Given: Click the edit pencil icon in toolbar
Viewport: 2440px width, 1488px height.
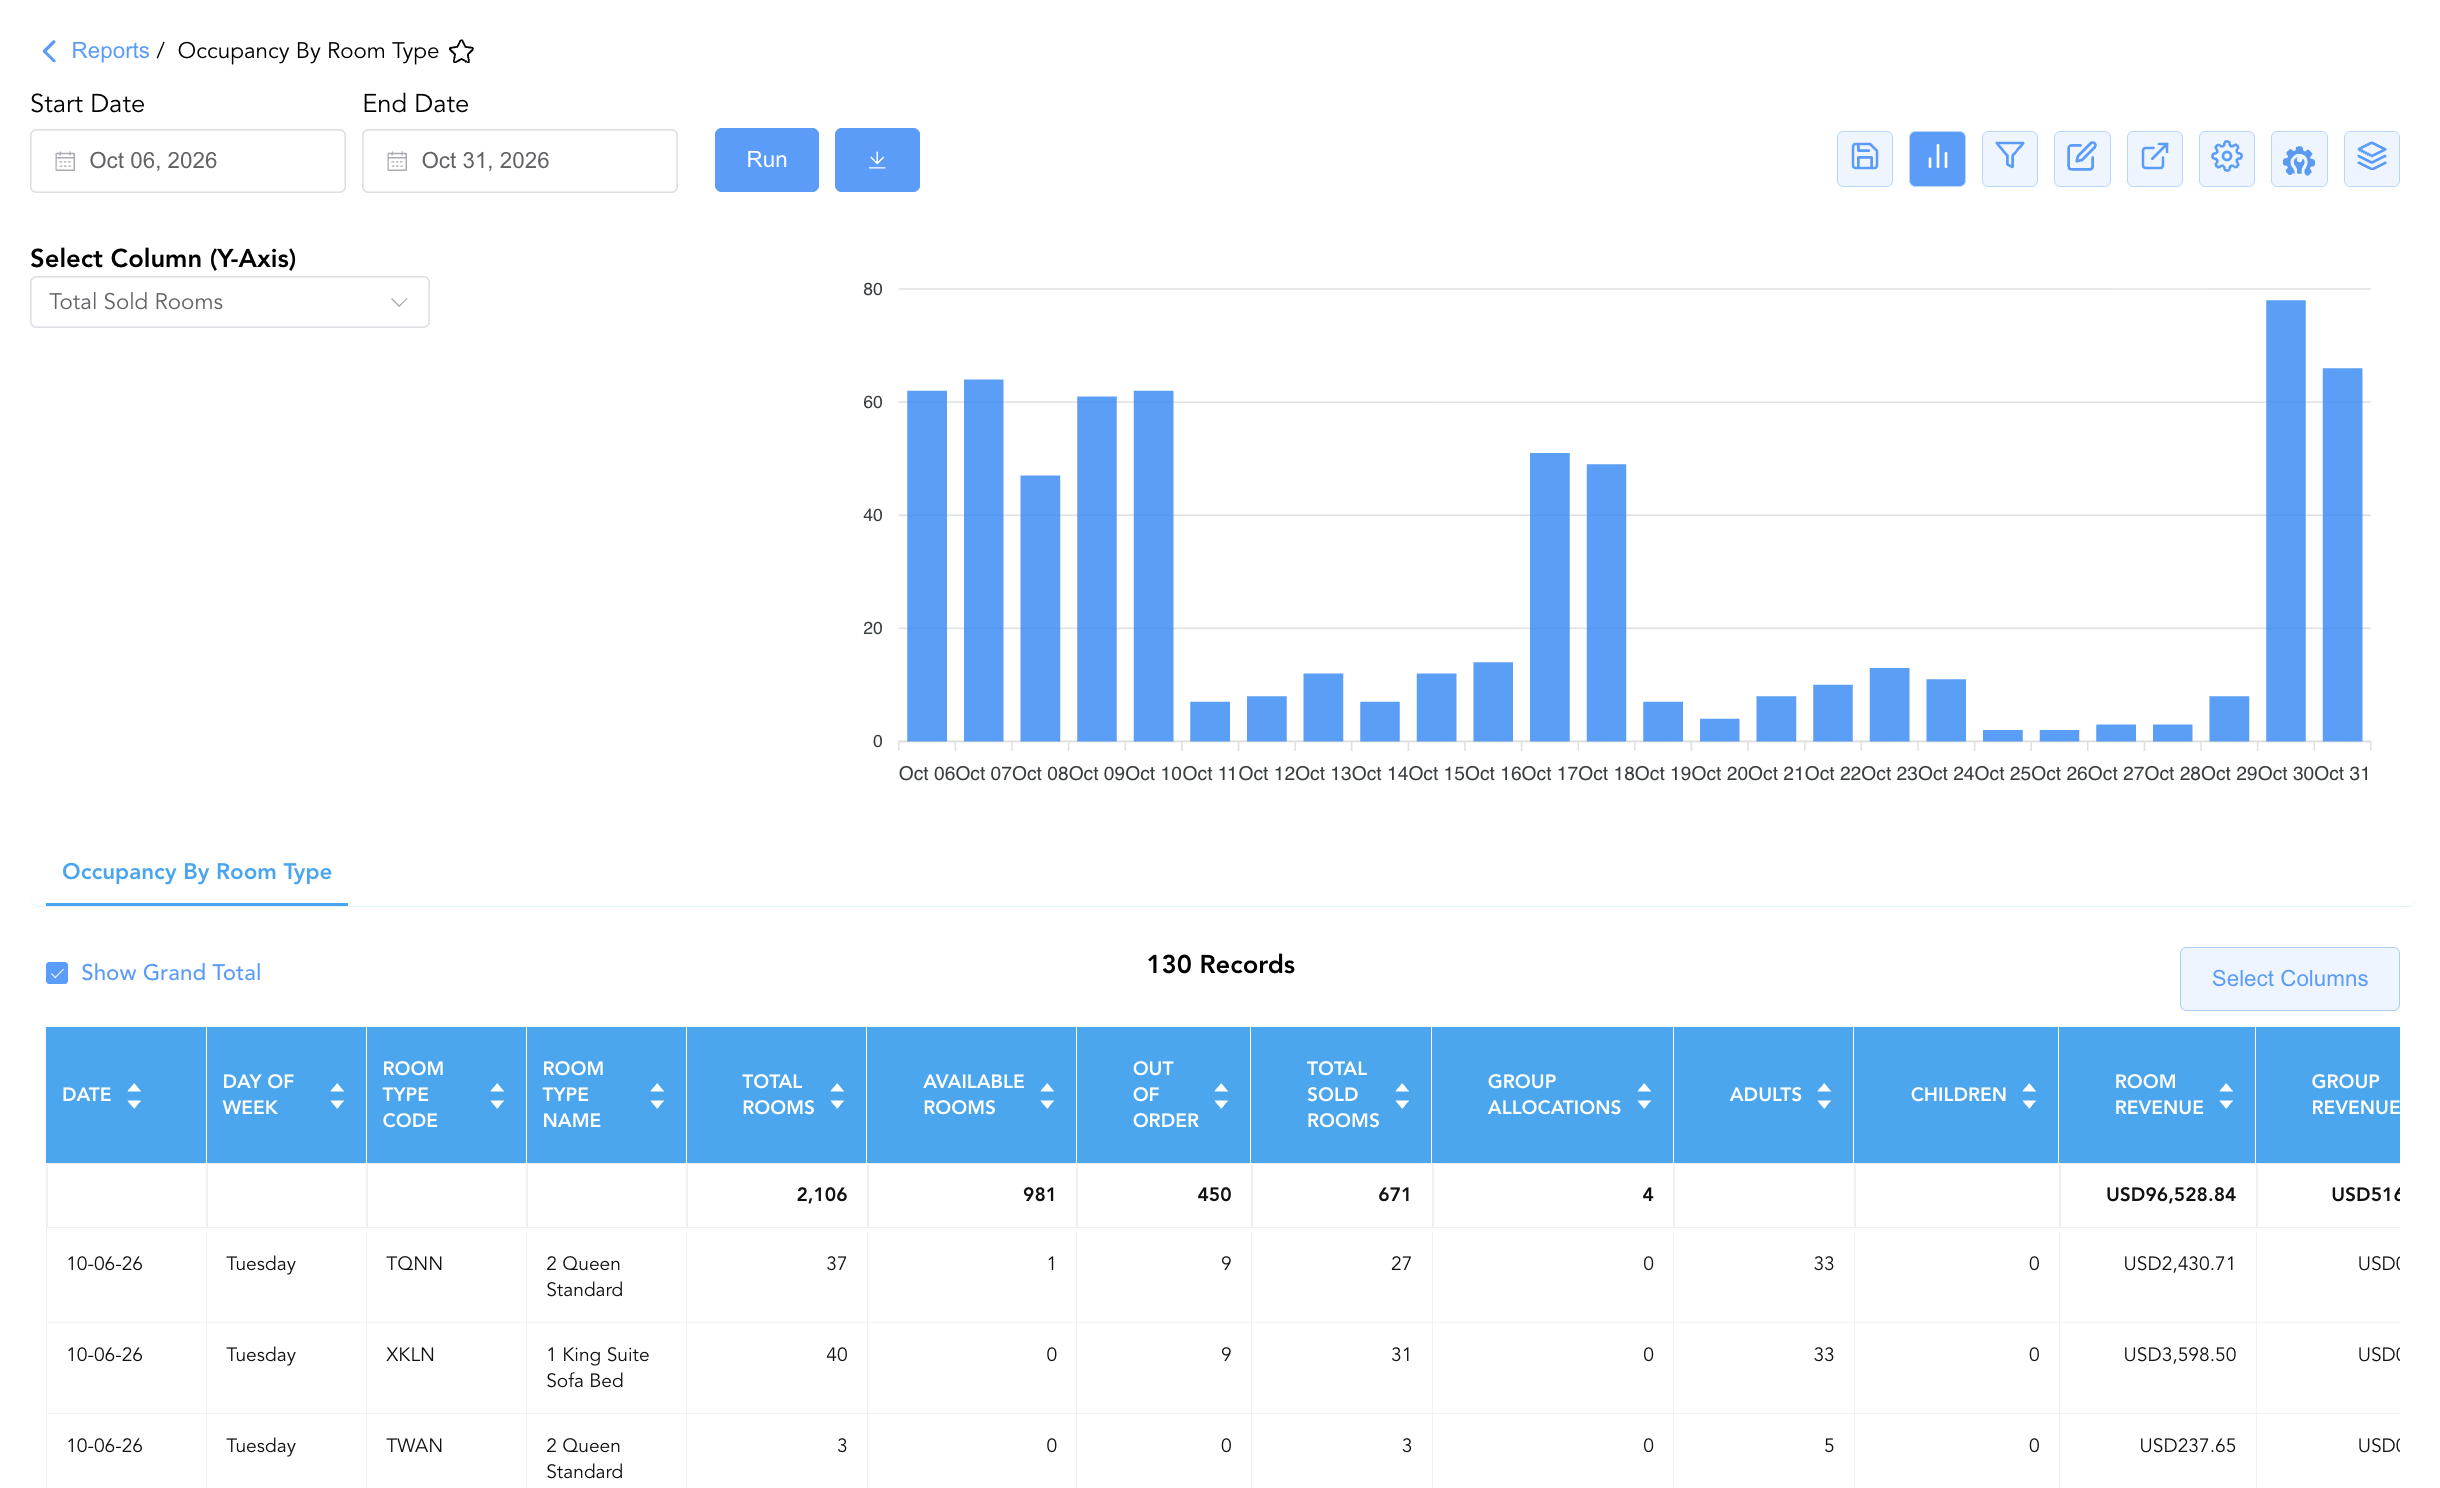Looking at the screenshot, I should [2082, 158].
